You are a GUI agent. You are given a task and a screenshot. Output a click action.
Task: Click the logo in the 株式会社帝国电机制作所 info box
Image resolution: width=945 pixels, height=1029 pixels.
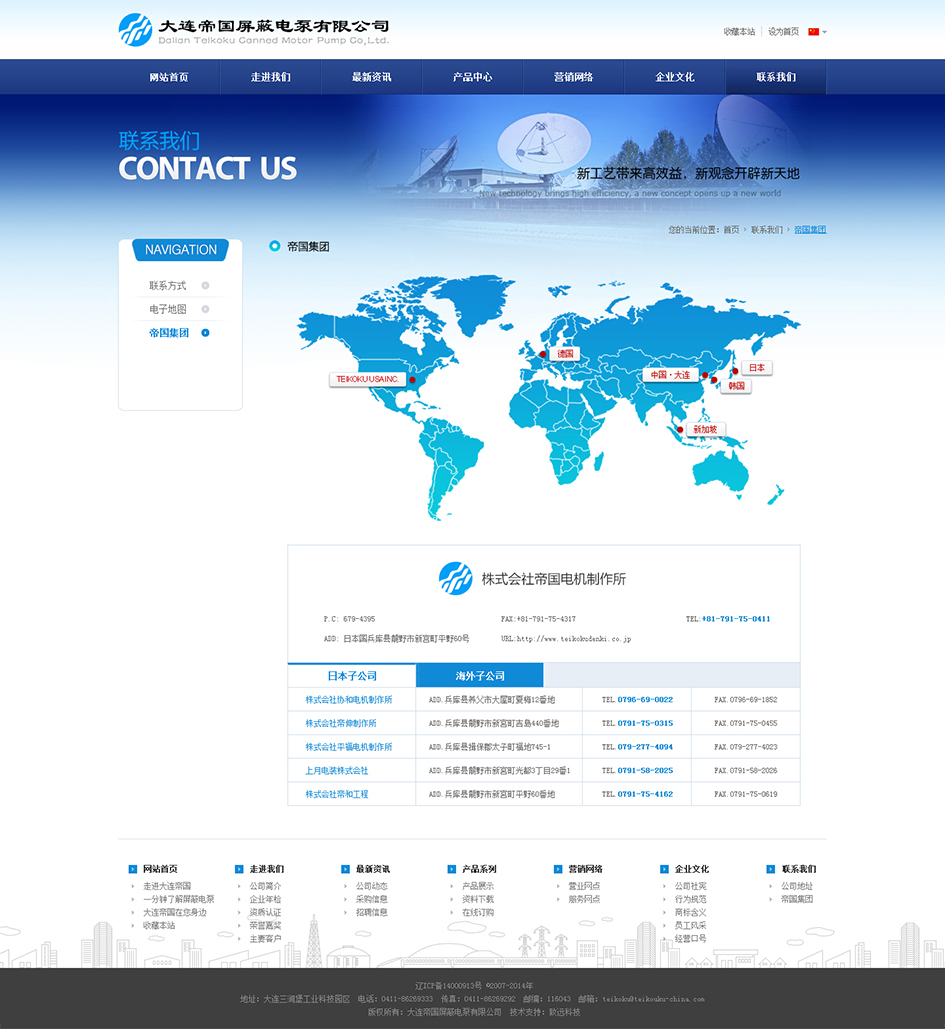[x=455, y=578]
